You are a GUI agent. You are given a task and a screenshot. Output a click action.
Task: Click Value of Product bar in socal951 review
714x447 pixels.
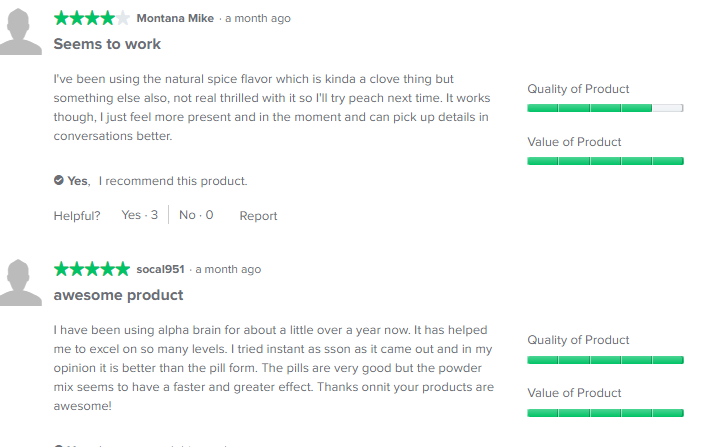click(x=605, y=413)
